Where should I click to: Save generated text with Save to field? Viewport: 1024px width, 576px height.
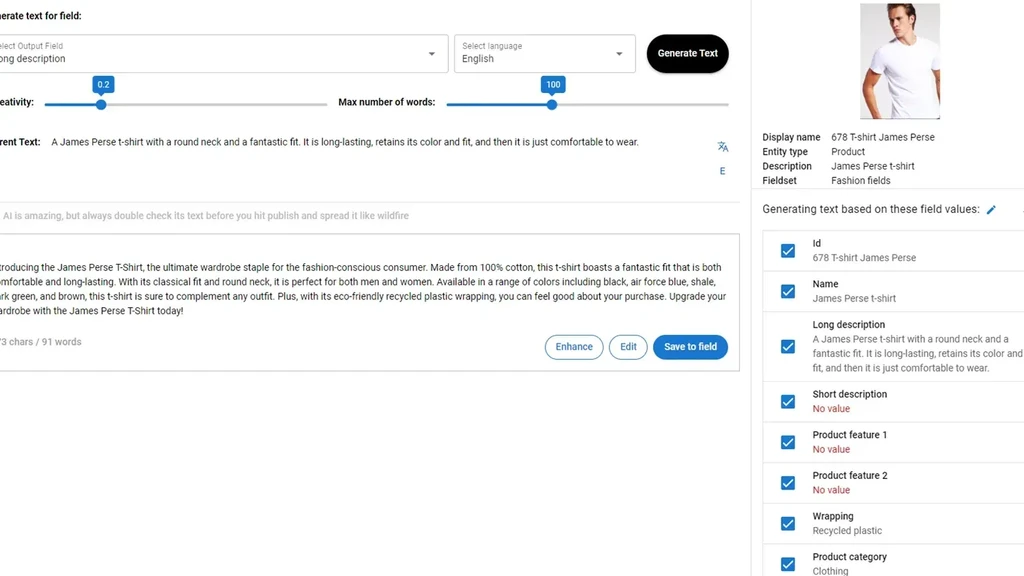coord(690,347)
